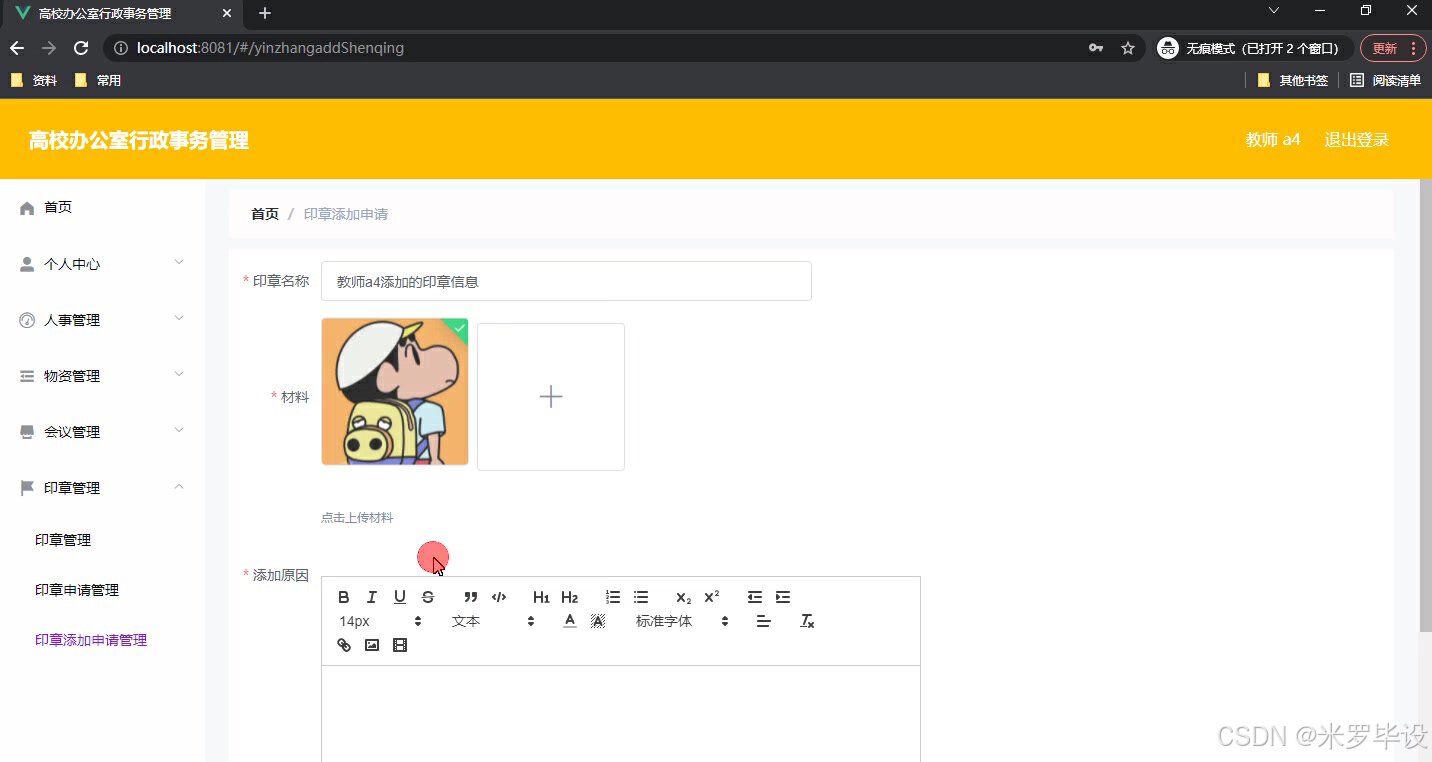
Task: Close the 高校办公室行政事务管理 tab
Action: (x=227, y=14)
